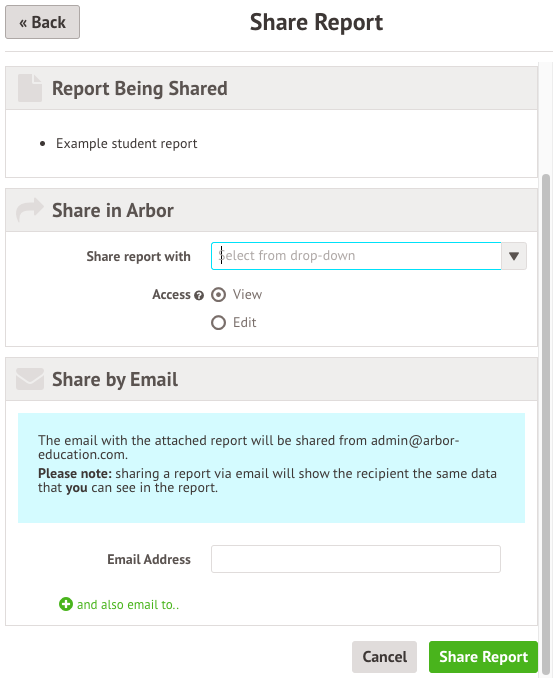Click the and also email to.. link
The image size is (559, 679).
[128, 605]
